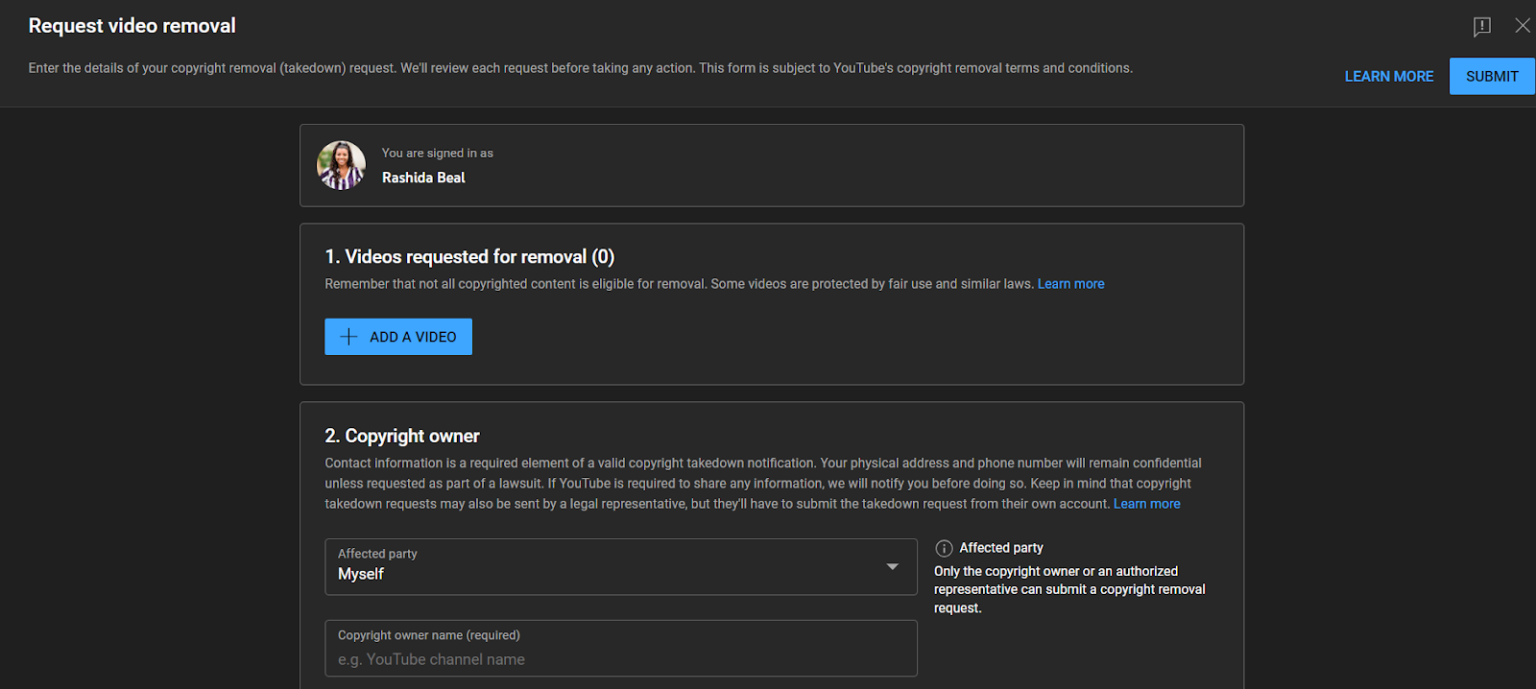
Task: Expand the Affected party dropdown
Action: click(x=620, y=566)
